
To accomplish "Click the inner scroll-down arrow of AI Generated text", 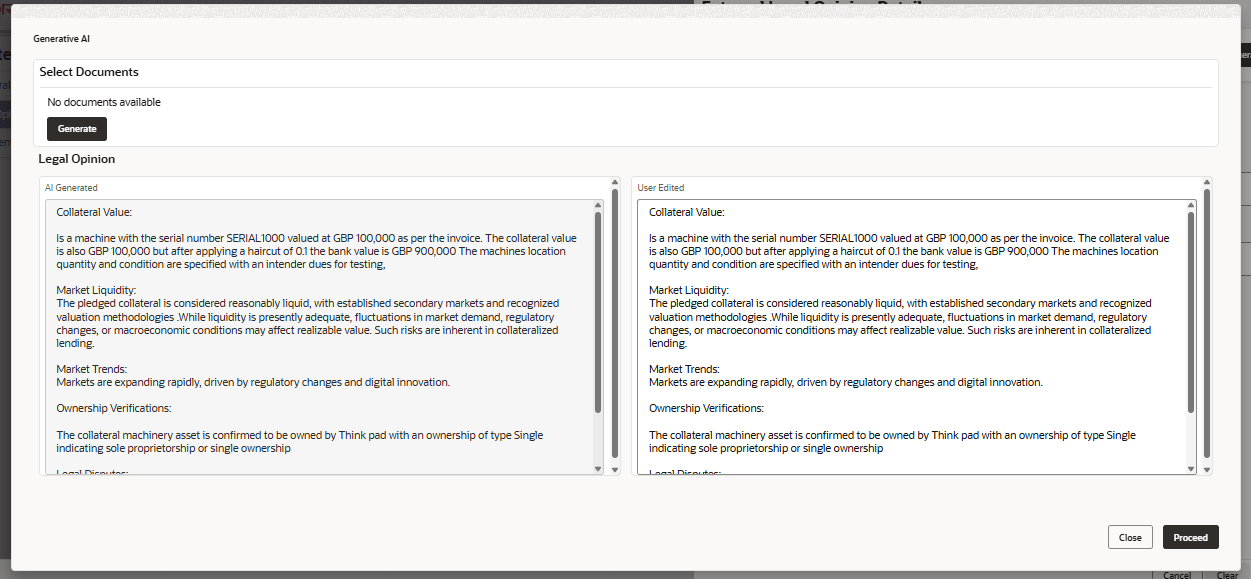I will (x=598, y=468).
